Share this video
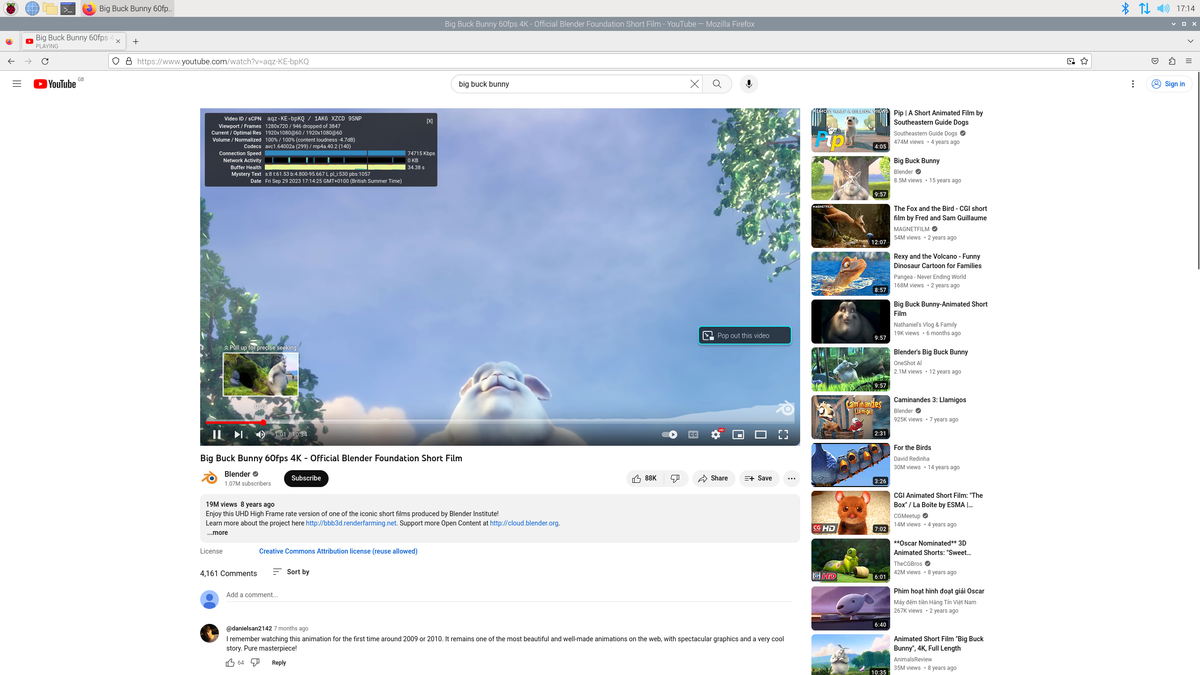Viewport: 1200px width, 675px height. click(713, 478)
